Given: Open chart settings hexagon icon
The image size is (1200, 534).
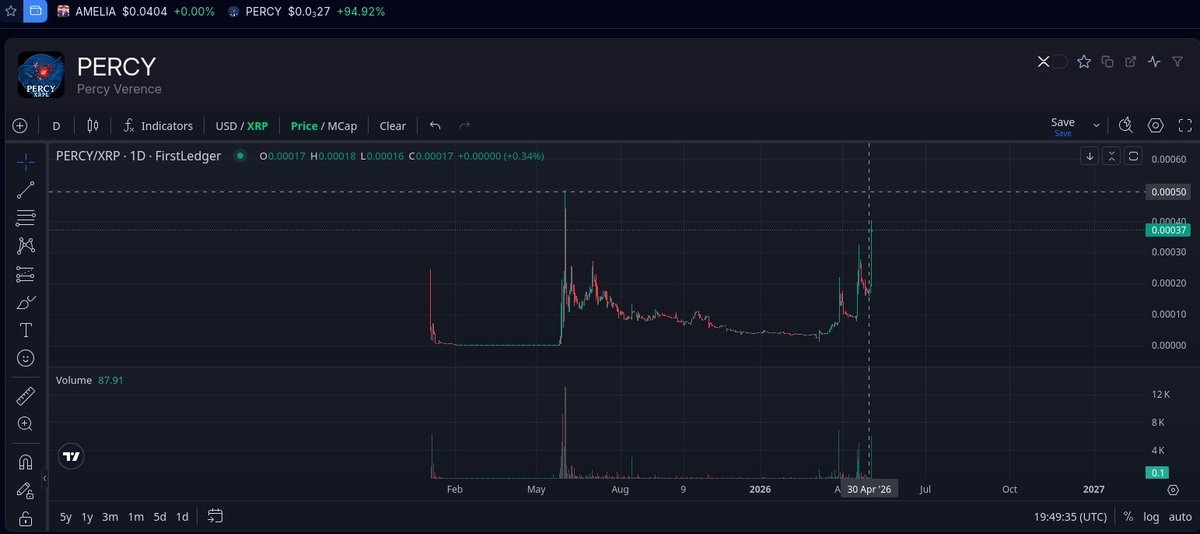Looking at the screenshot, I should click(x=1156, y=126).
